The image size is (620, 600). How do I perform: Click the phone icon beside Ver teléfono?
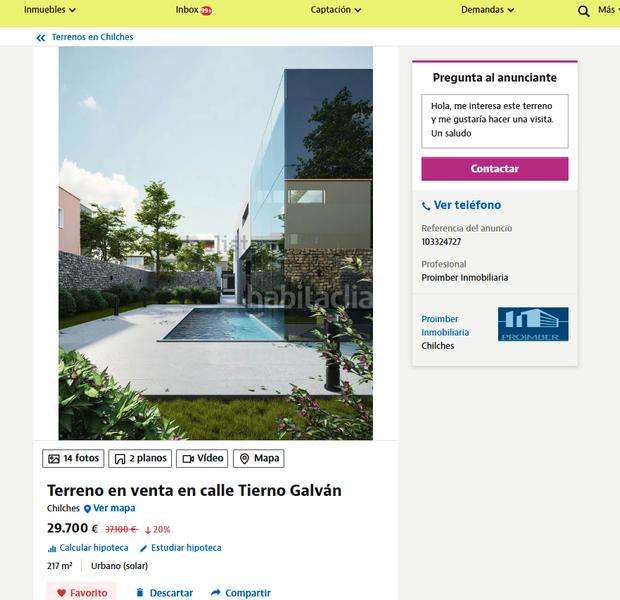[426, 206]
